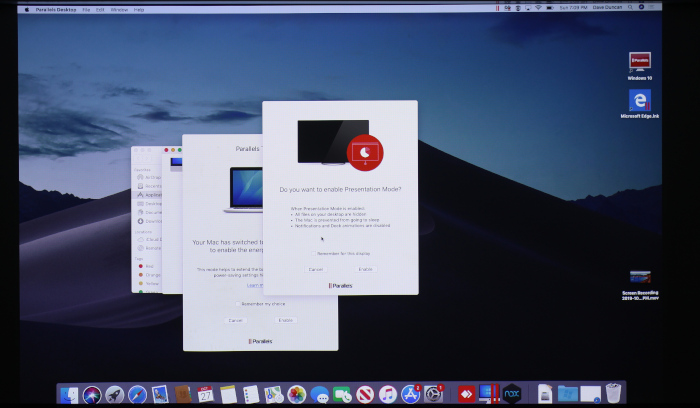Open the Edit menu
The image size is (700, 408).
[x=100, y=9]
